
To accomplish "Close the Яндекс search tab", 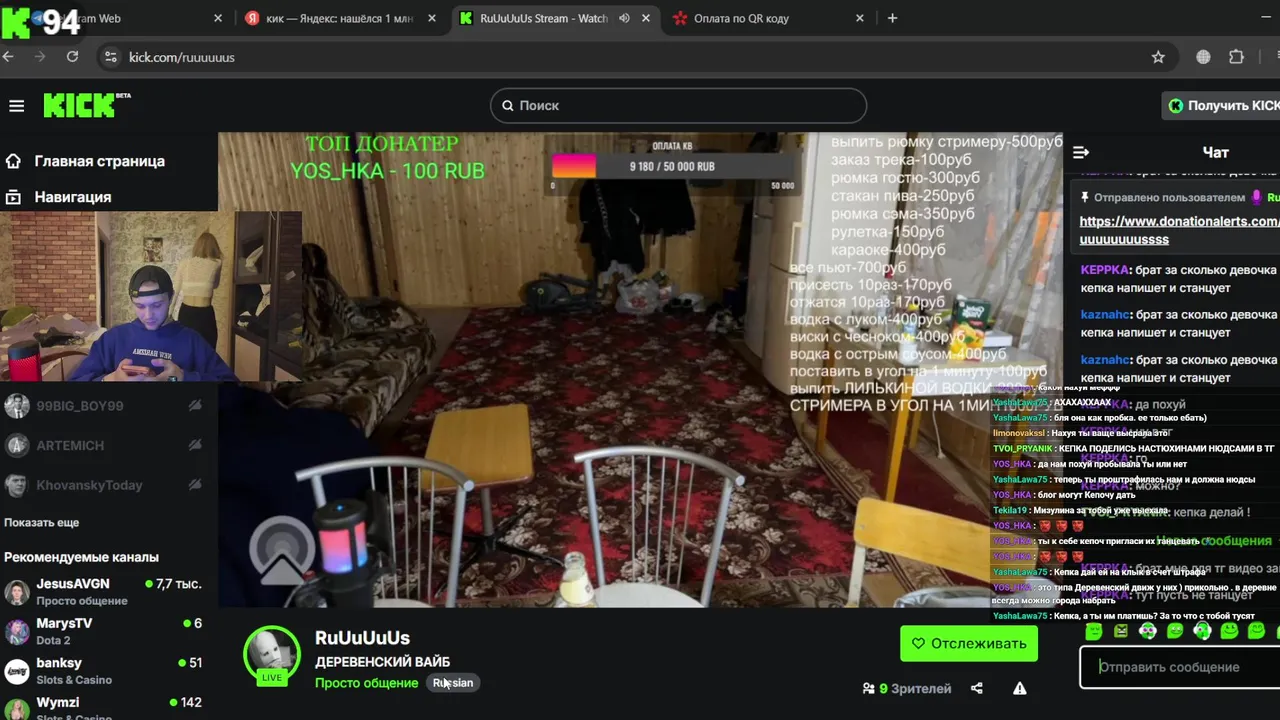I will tap(432, 18).
